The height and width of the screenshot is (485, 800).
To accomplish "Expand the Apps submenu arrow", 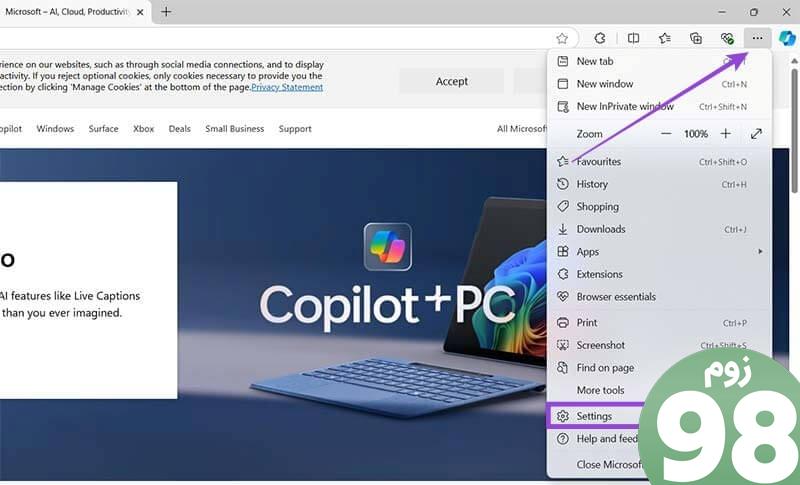I will [x=760, y=251].
